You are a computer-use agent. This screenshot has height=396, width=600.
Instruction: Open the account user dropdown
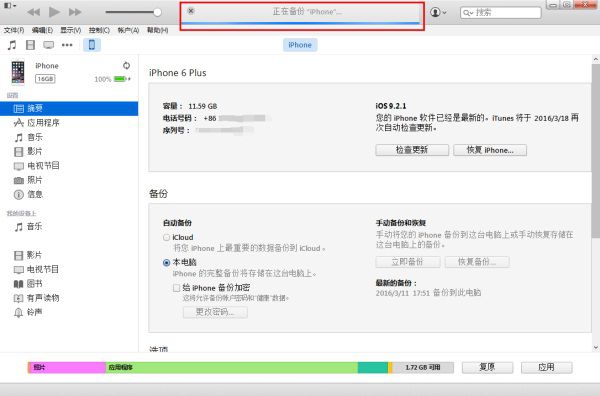pos(438,12)
